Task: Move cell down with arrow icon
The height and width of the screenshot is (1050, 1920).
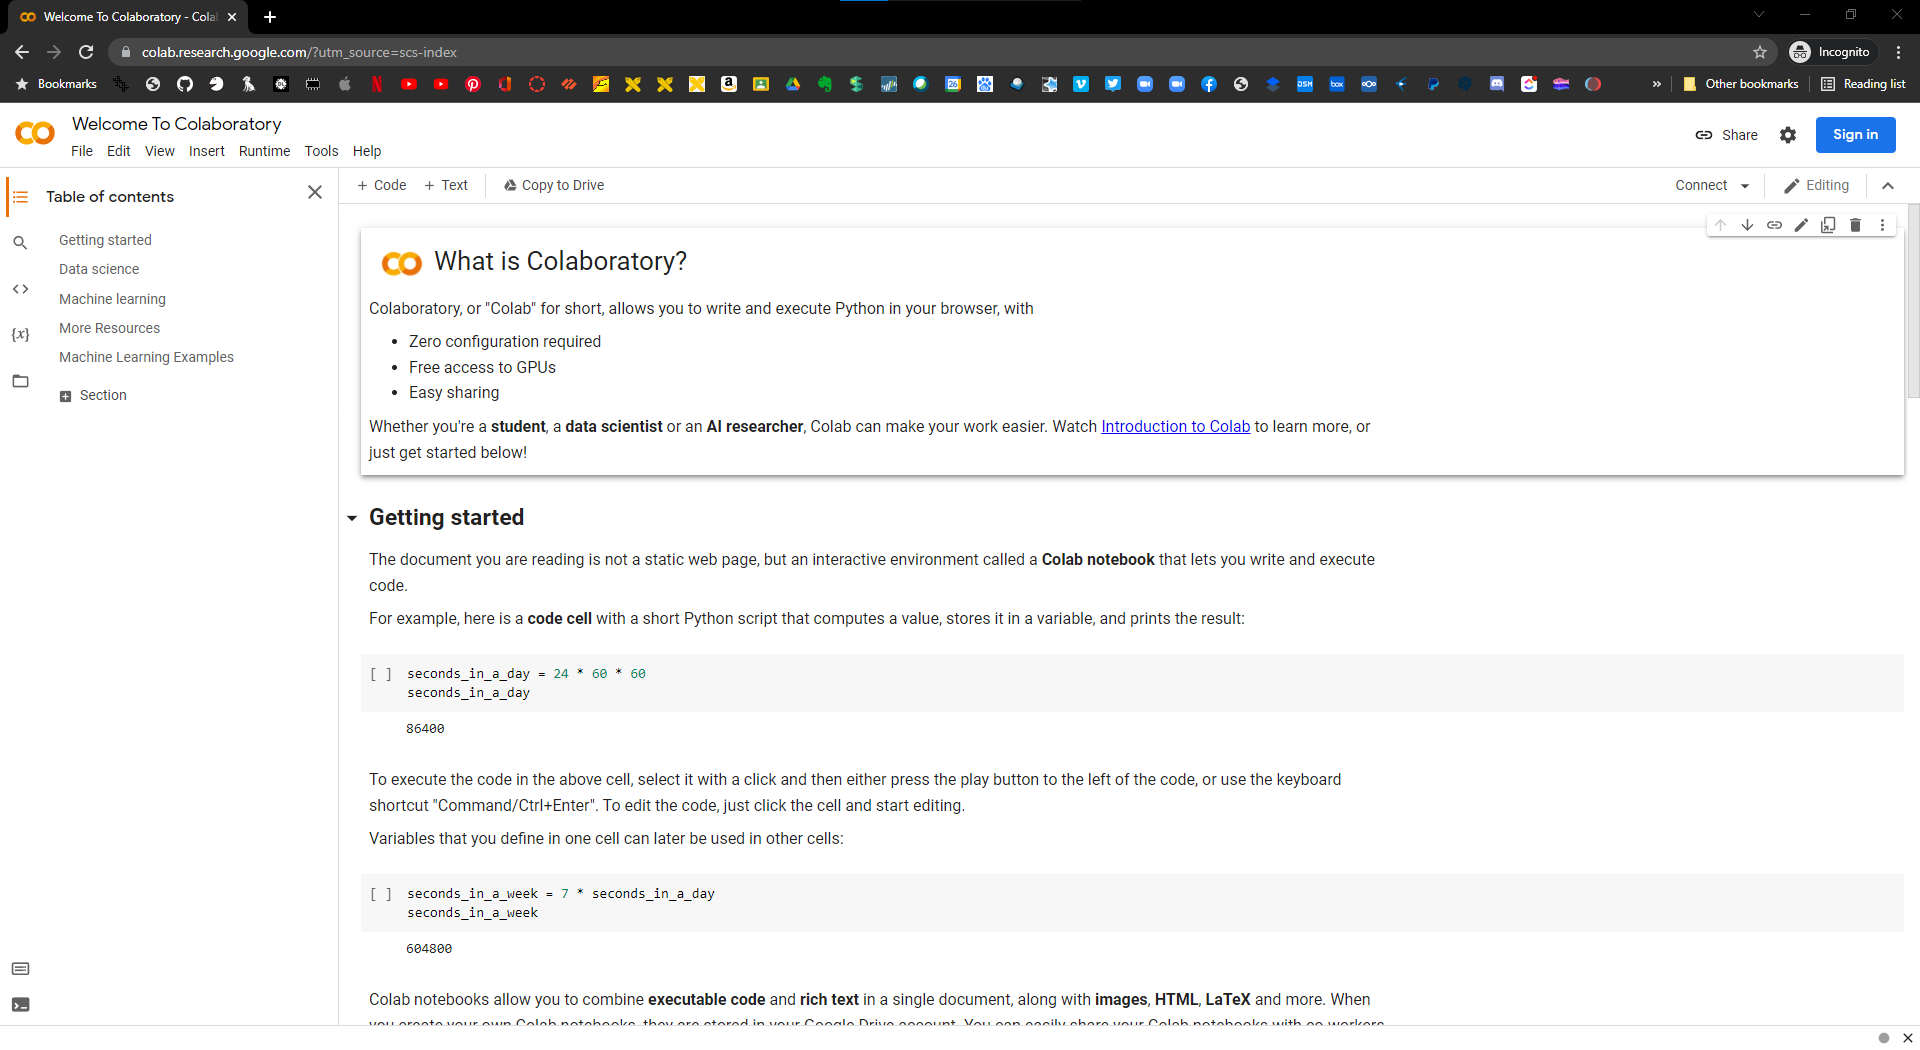Action: [1747, 225]
